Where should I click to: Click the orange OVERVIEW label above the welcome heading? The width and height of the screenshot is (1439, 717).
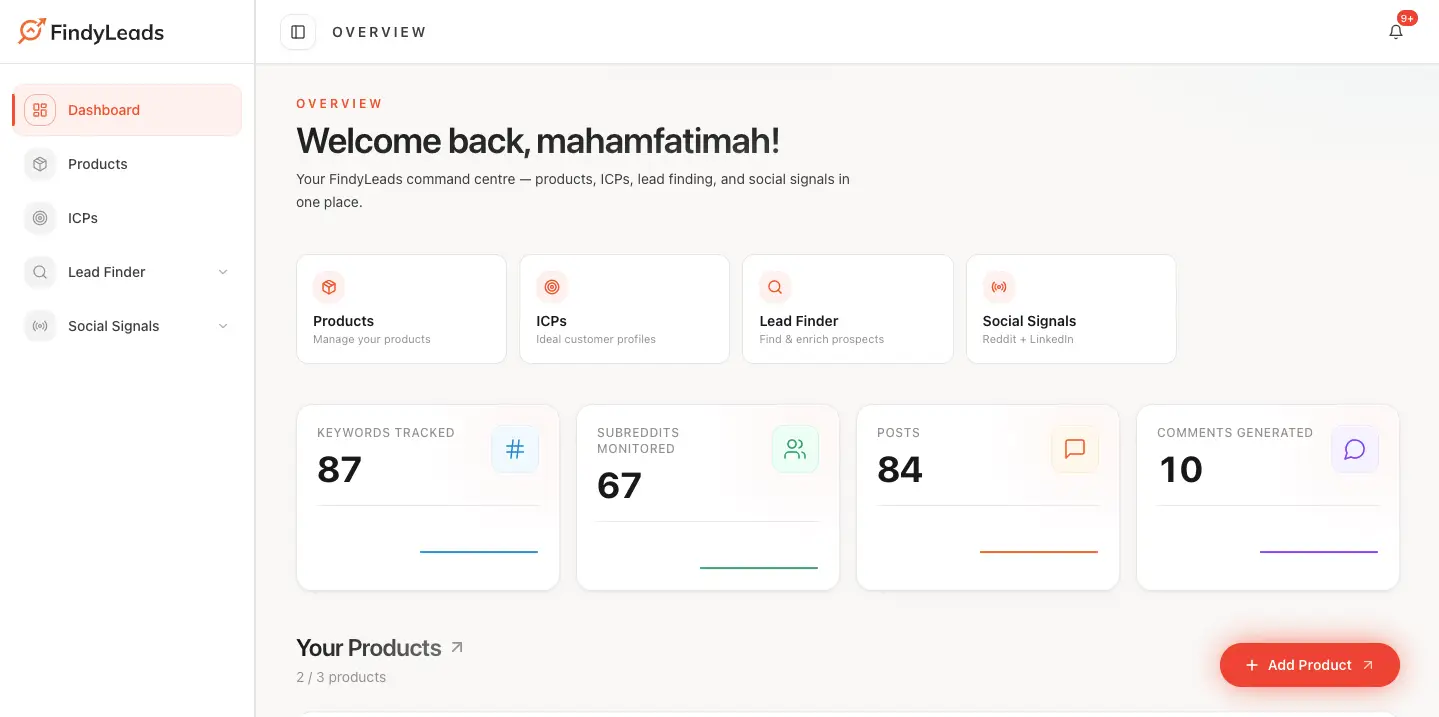click(x=339, y=104)
